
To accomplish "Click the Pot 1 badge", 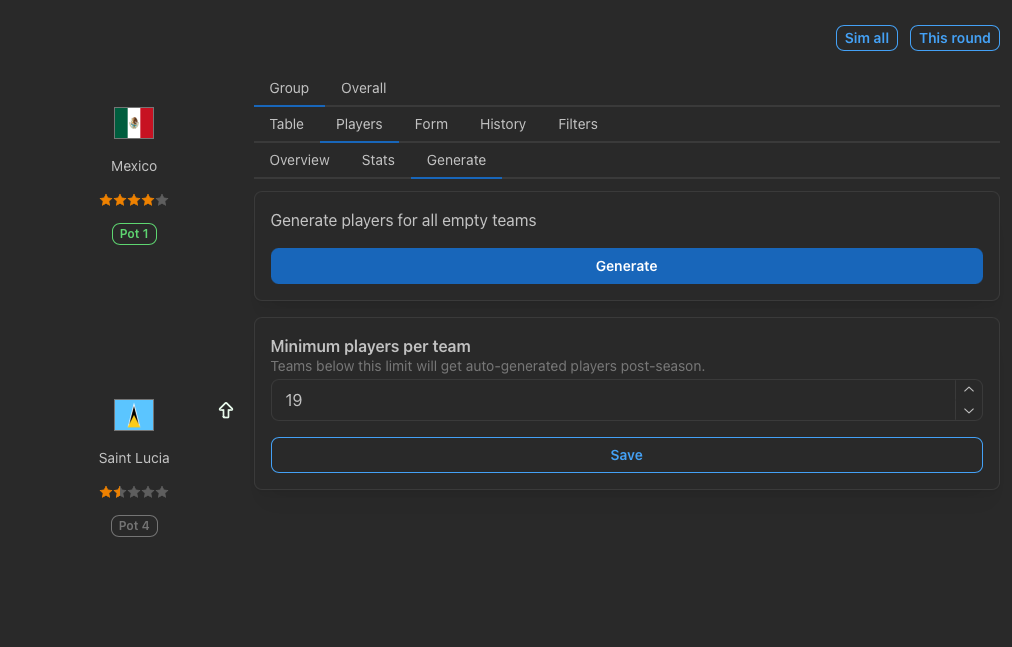I will [x=134, y=234].
